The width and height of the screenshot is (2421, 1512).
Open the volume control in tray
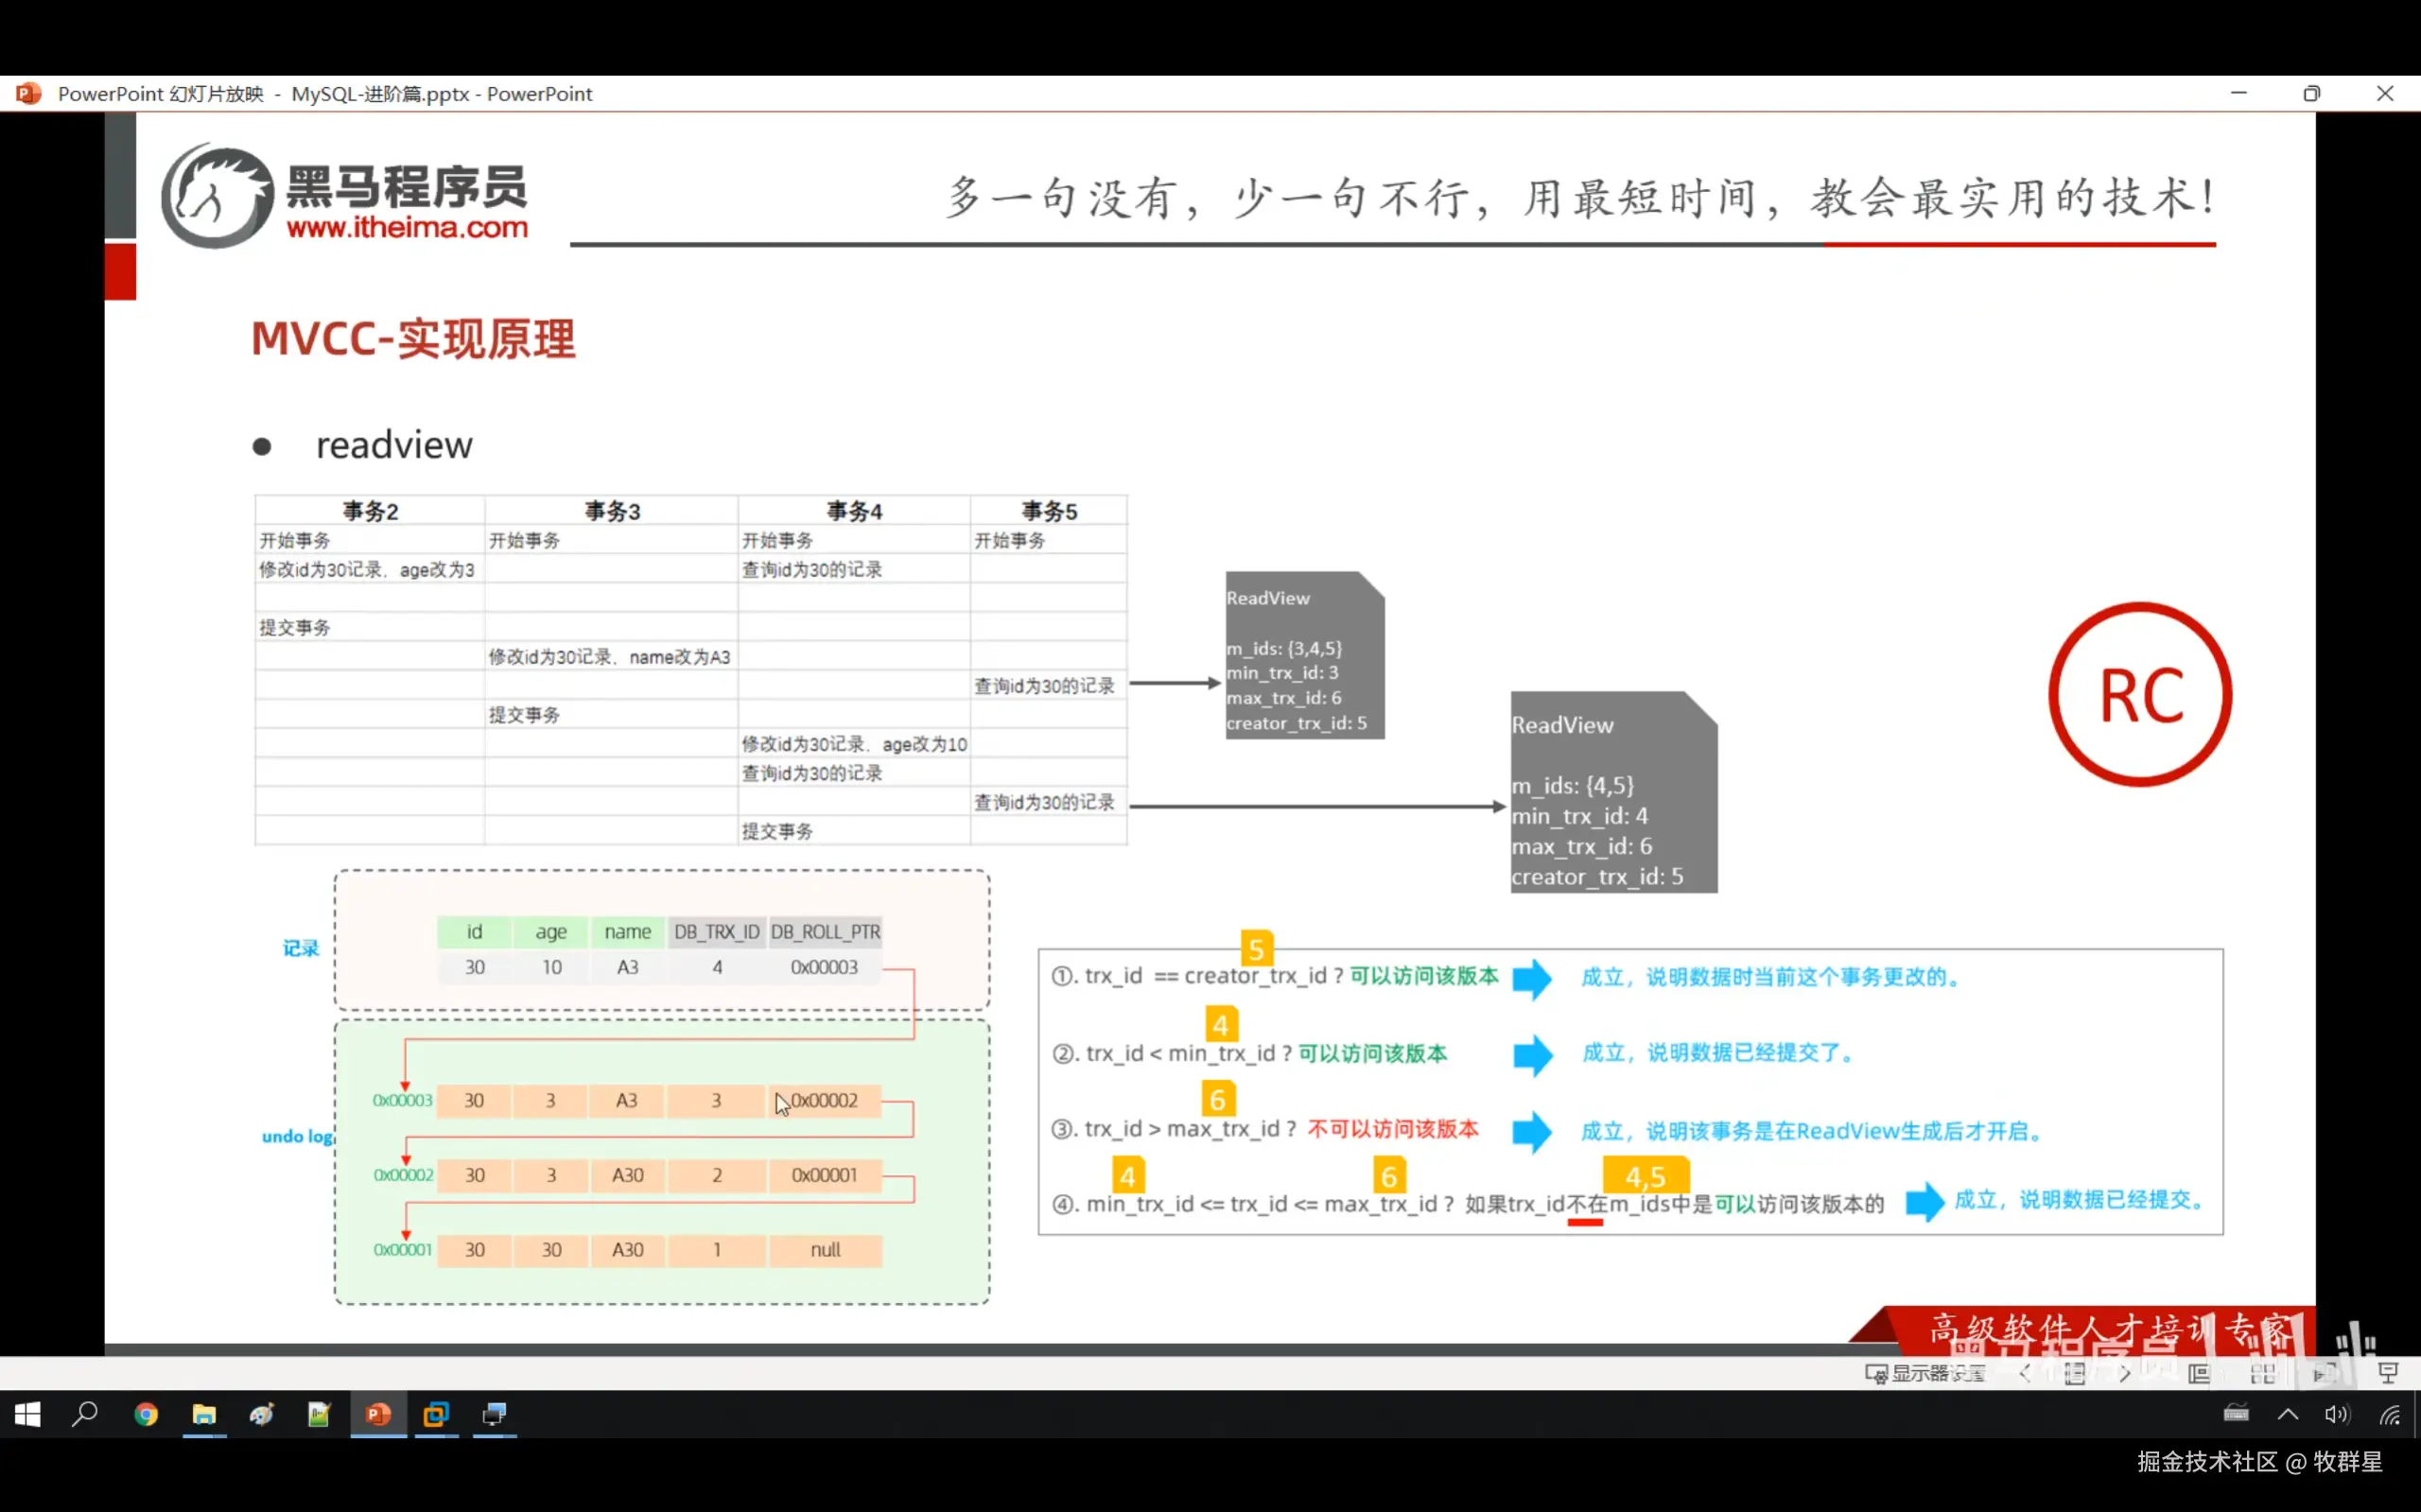click(2337, 1414)
